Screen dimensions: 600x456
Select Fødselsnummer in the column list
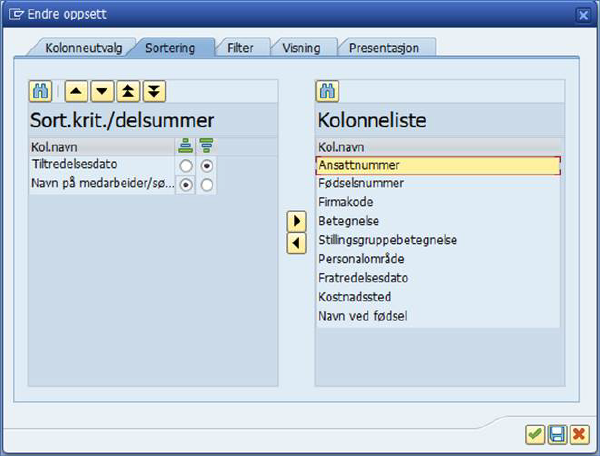(x=438, y=183)
